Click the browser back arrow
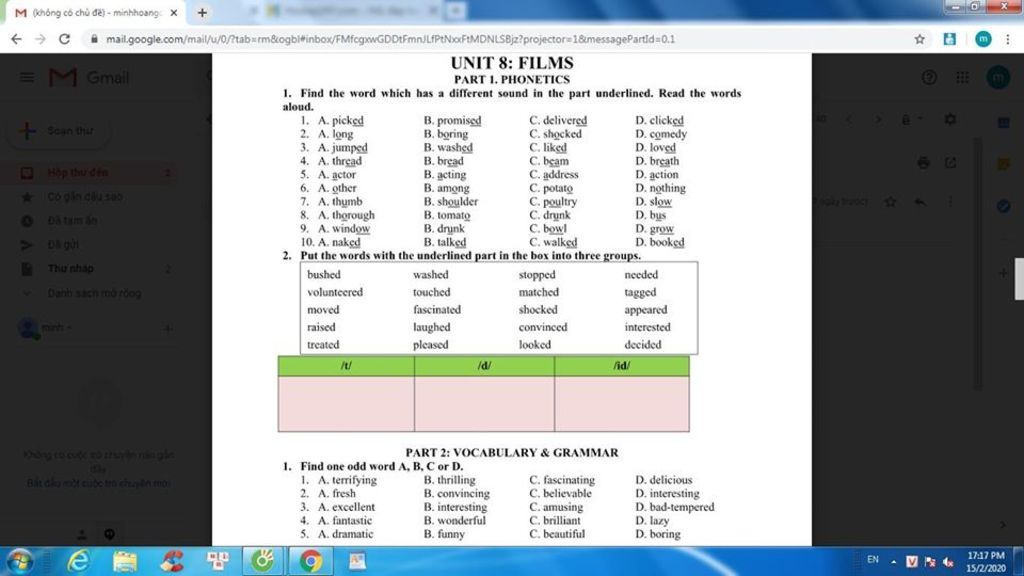The height and width of the screenshot is (576, 1024). 16,39
